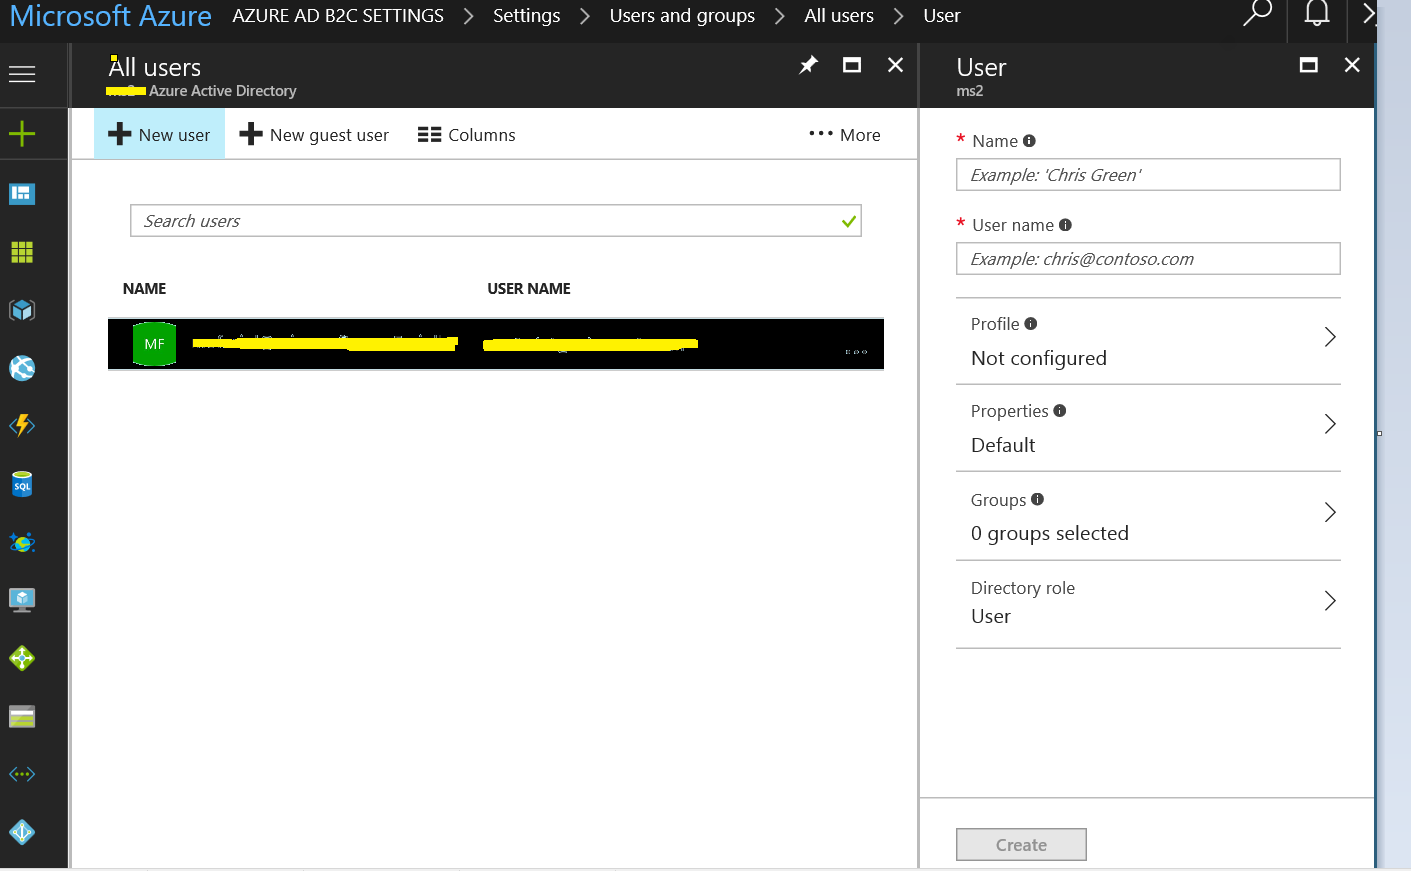Click the MF user avatar

[154, 344]
